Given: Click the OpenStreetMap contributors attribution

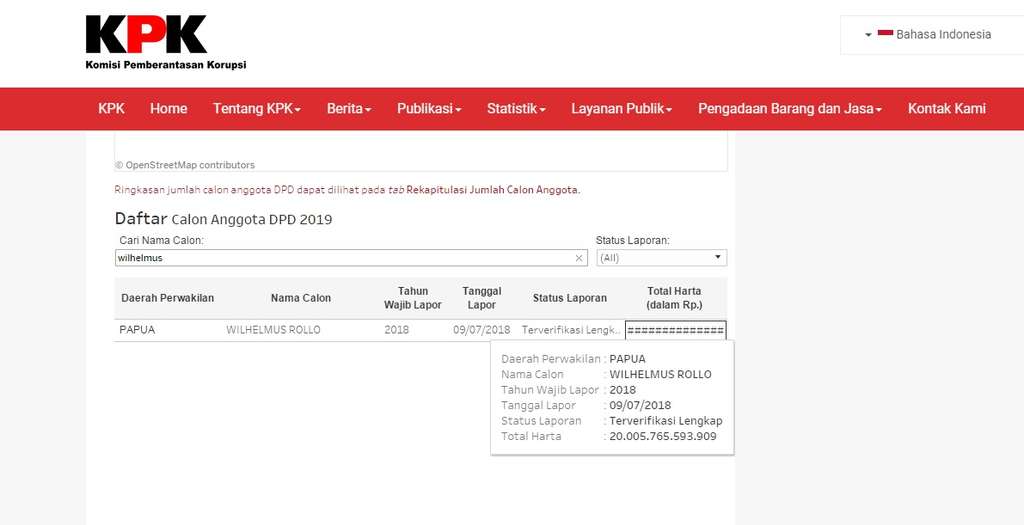Looking at the screenshot, I should point(185,165).
